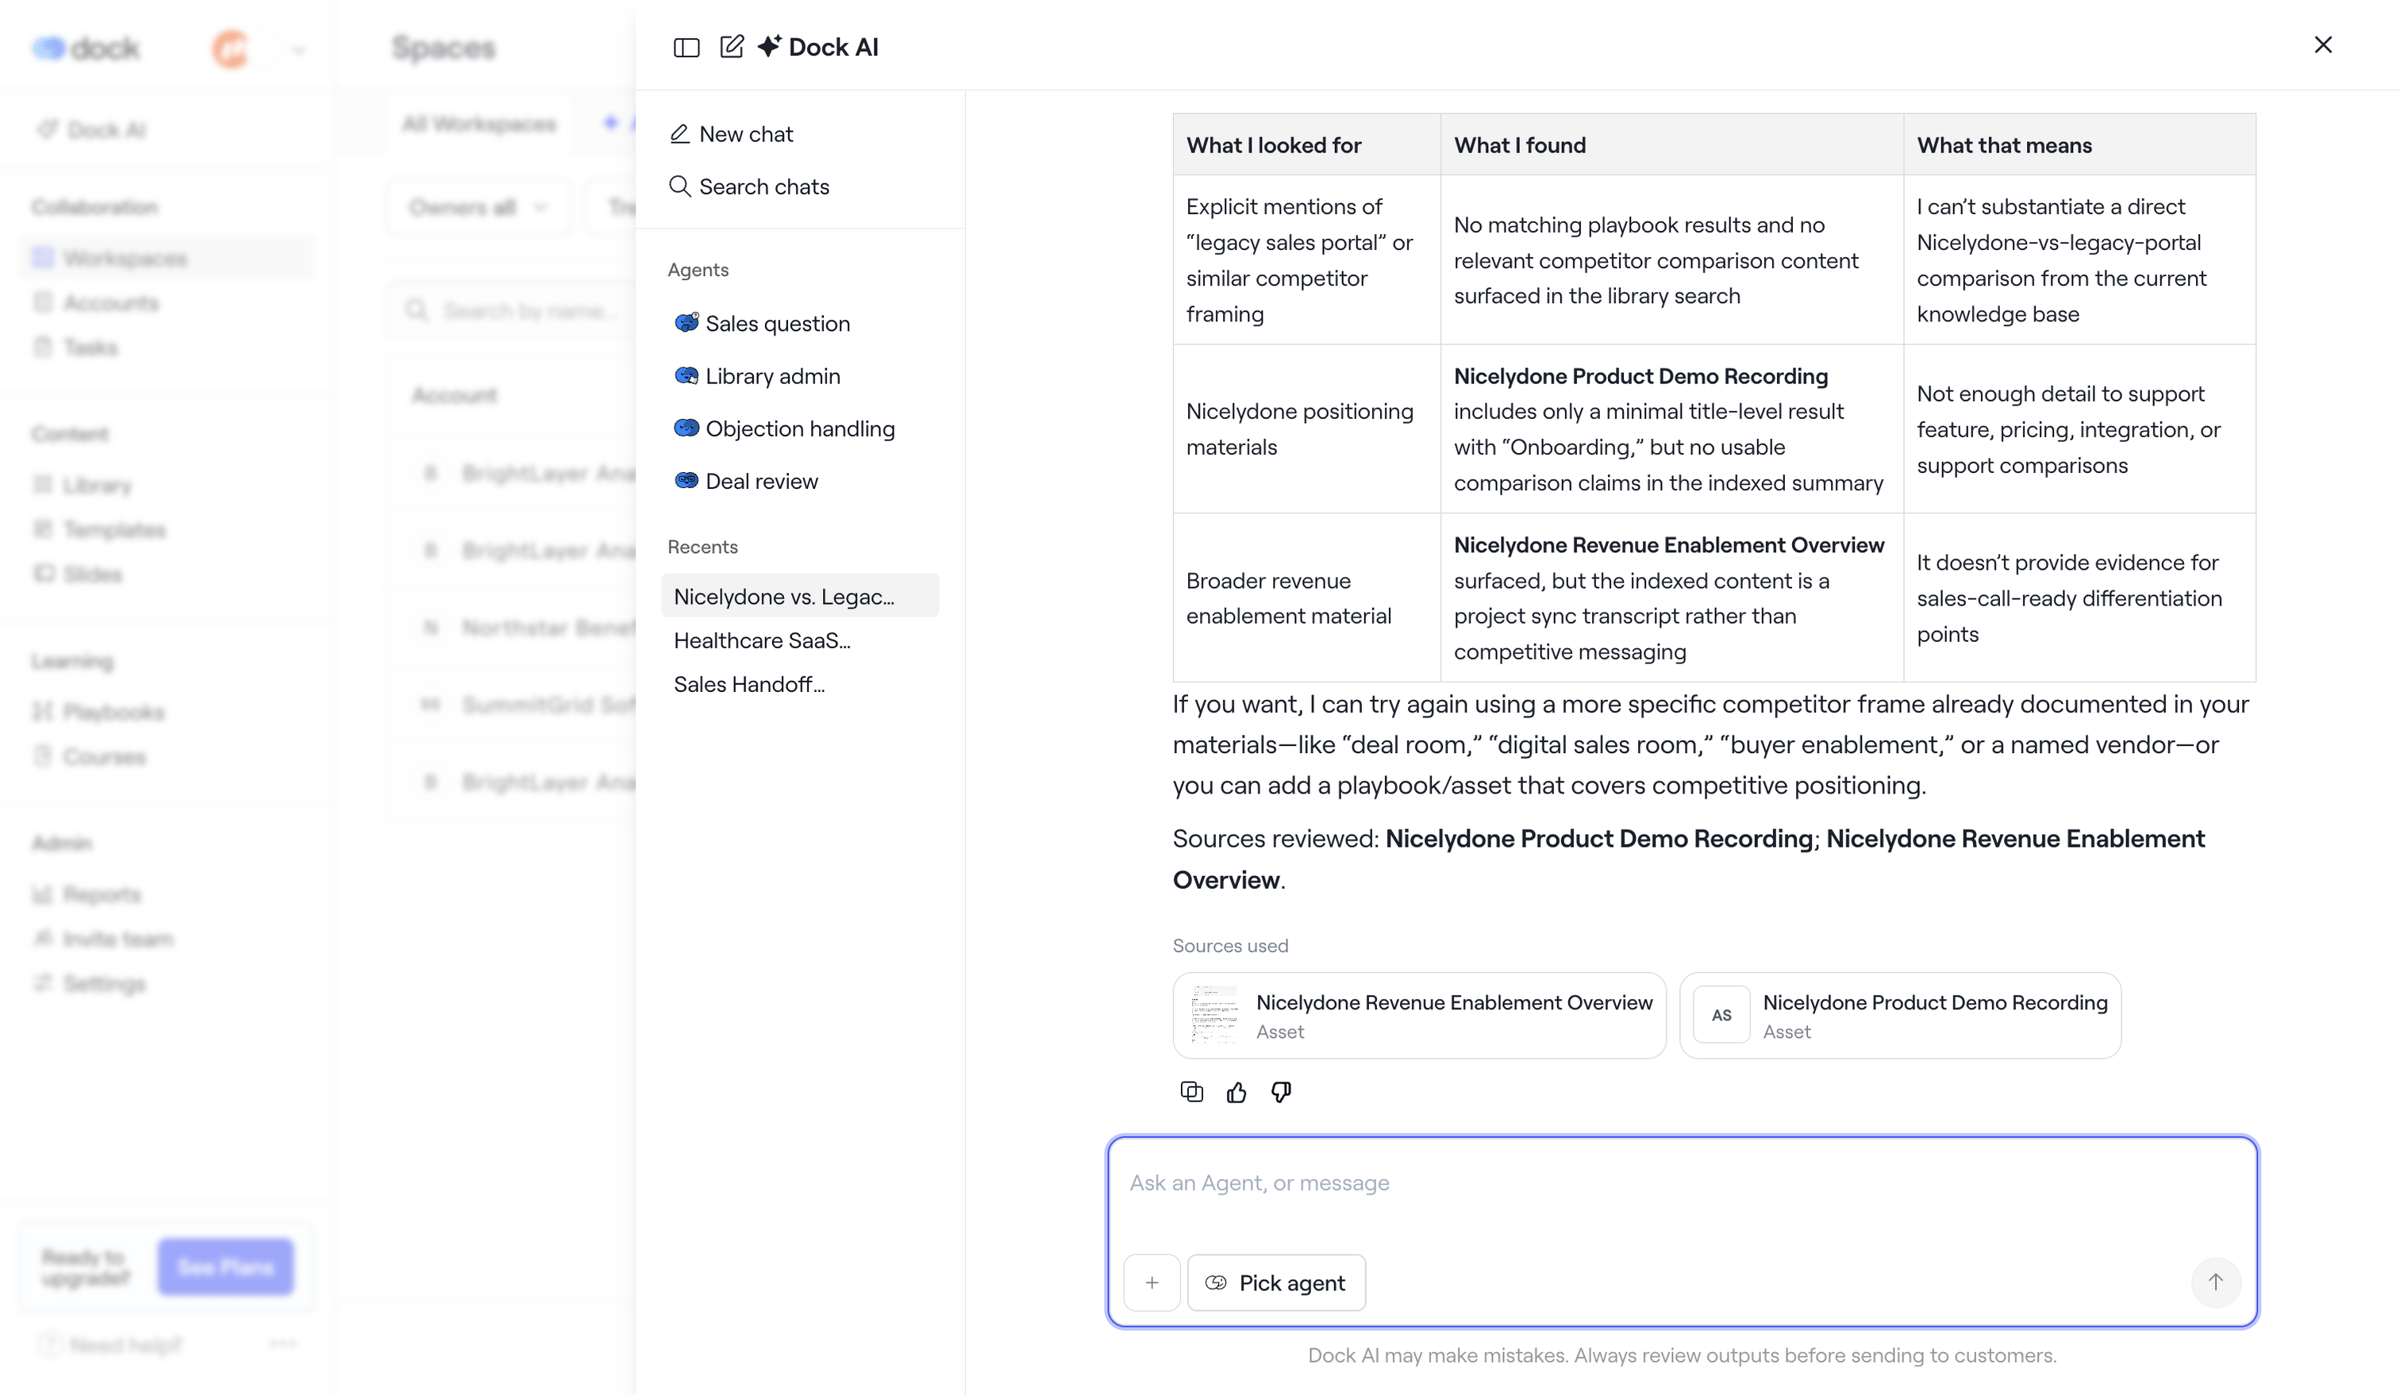Screen dimensions: 2400x1395
Task: Open Nicelydone Product Demo Recording source card
Action: pos(1900,1016)
